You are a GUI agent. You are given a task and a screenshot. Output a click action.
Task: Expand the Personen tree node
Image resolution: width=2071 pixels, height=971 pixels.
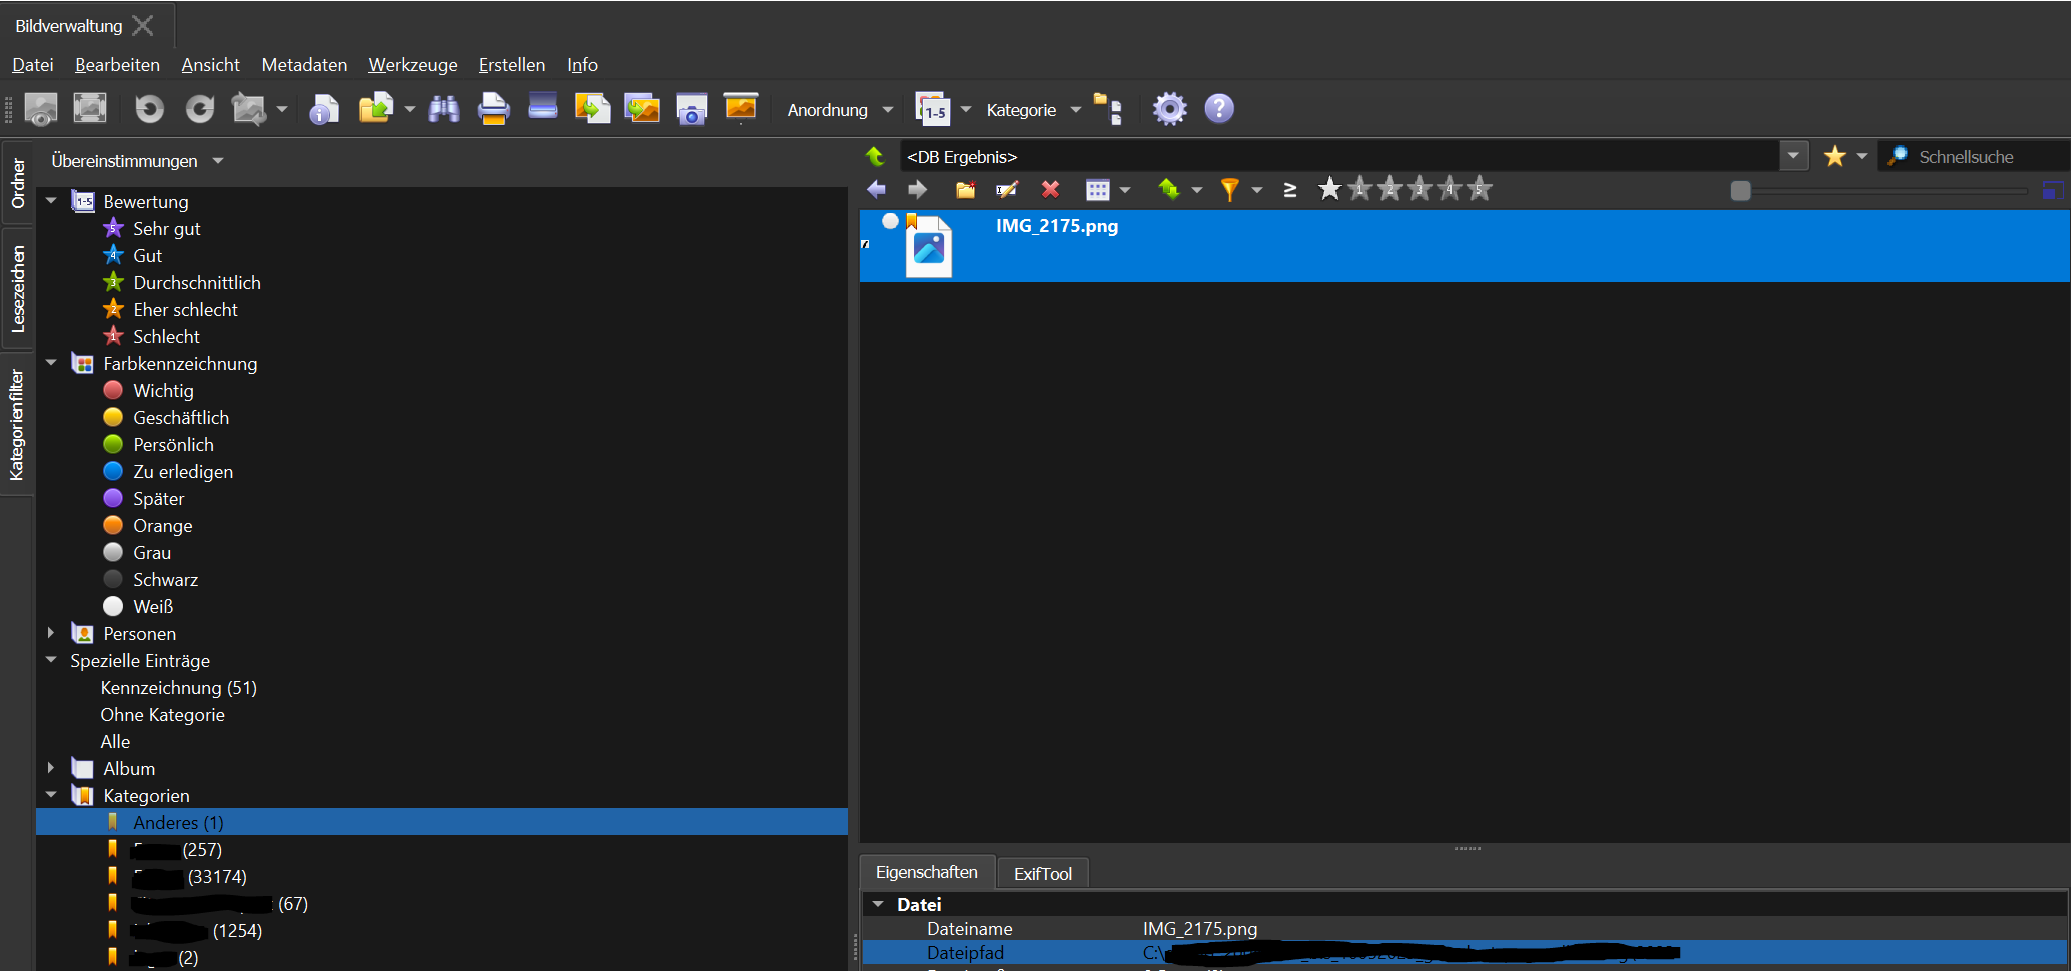(x=51, y=633)
